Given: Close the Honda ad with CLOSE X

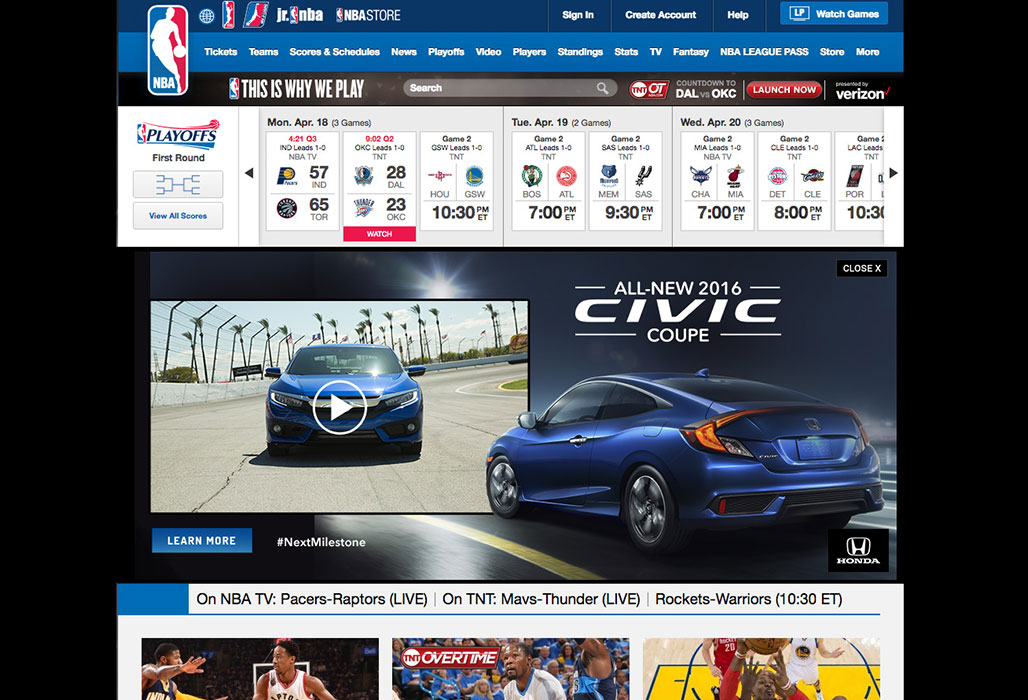Looking at the screenshot, I should point(861,268).
